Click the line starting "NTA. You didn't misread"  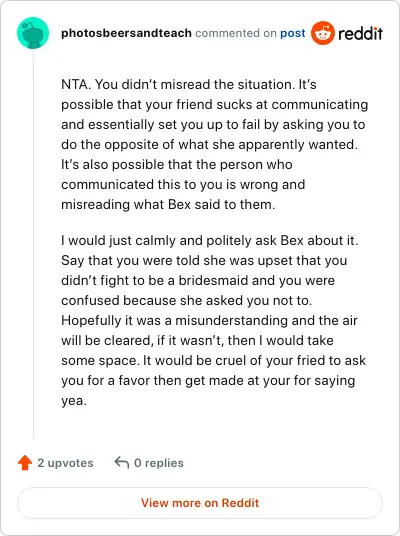[189, 84]
